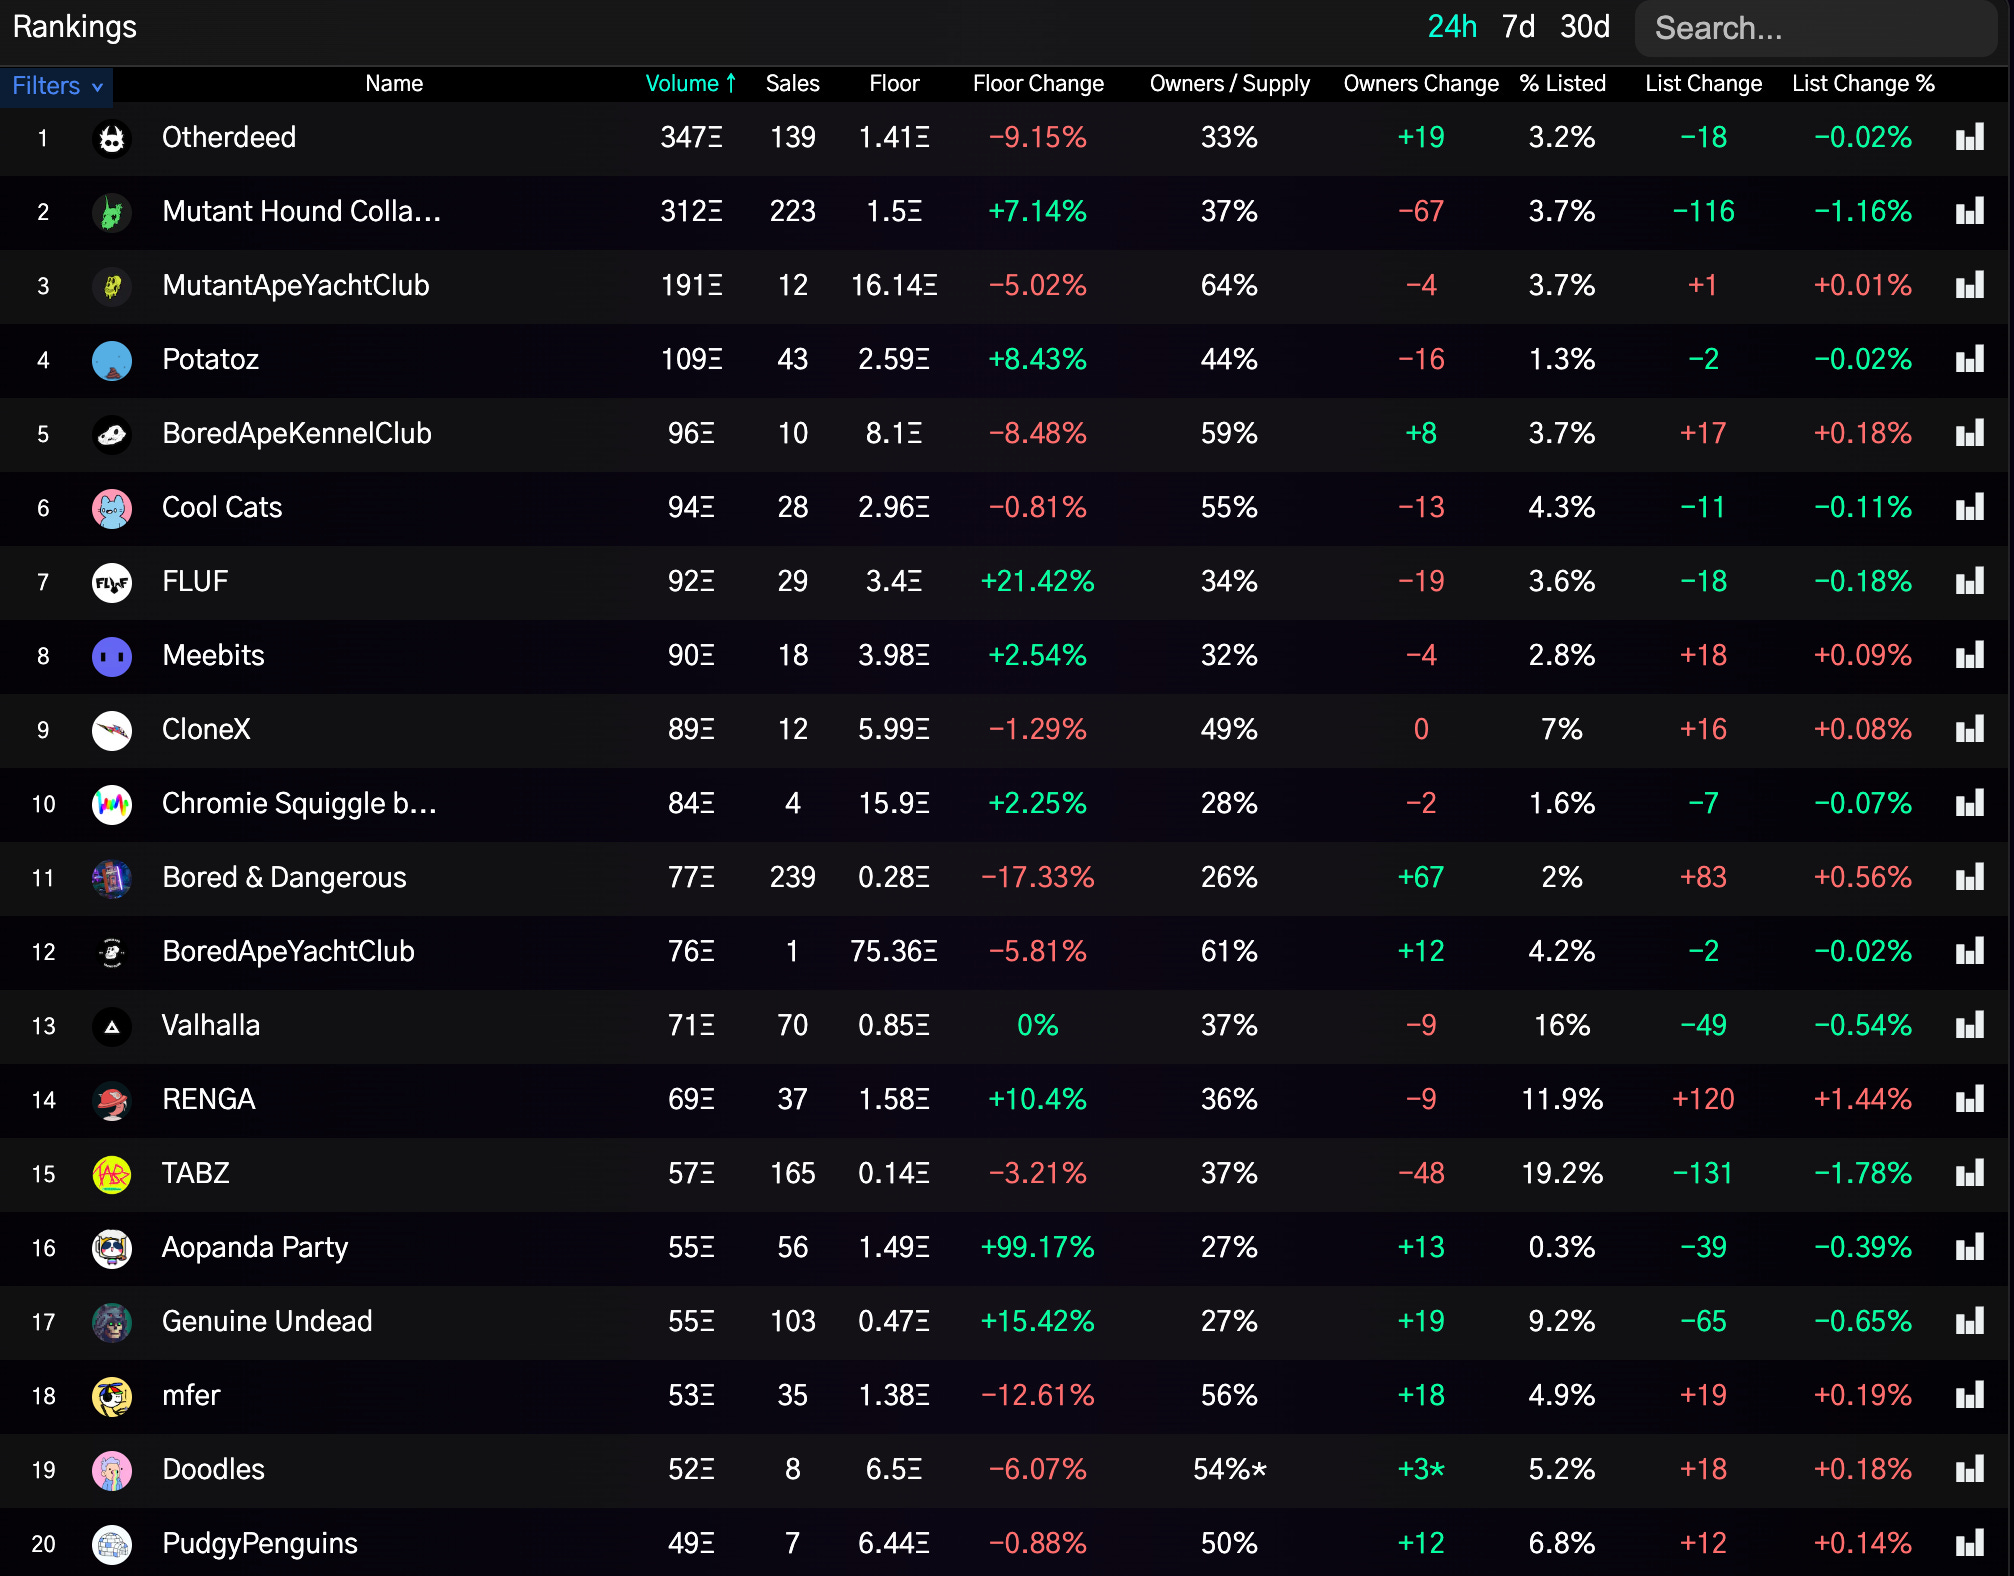The width and height of the screenshot is (2014, 1576).
Task: Open chart icon for BoredApeKennelClub row
Action: 1969,434
